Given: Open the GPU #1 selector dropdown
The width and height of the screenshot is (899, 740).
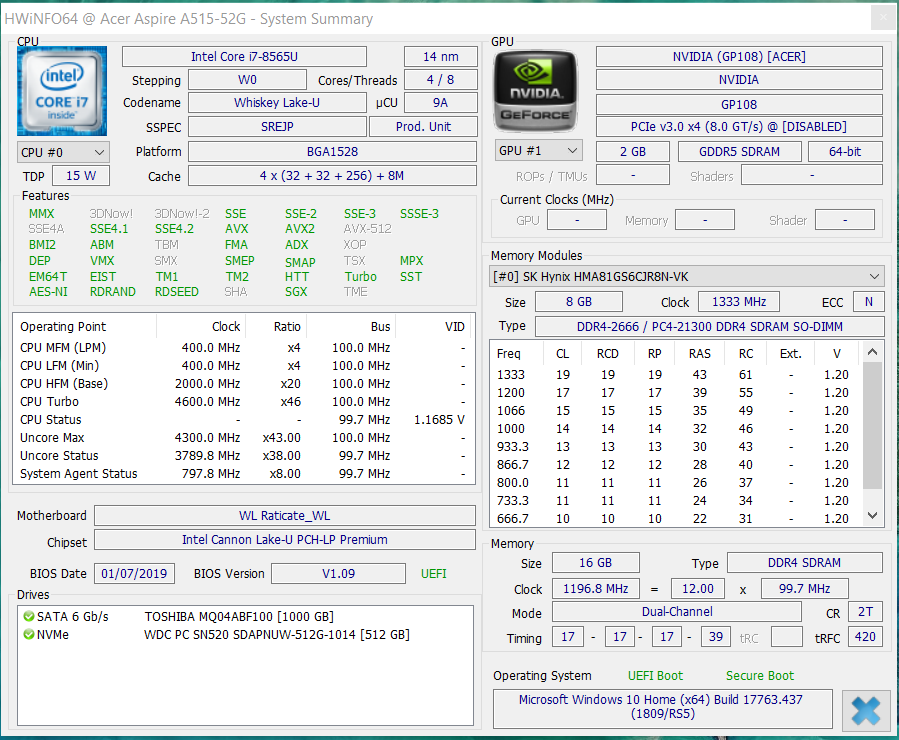Looking at the screenshot, I should tap(538, 151).
